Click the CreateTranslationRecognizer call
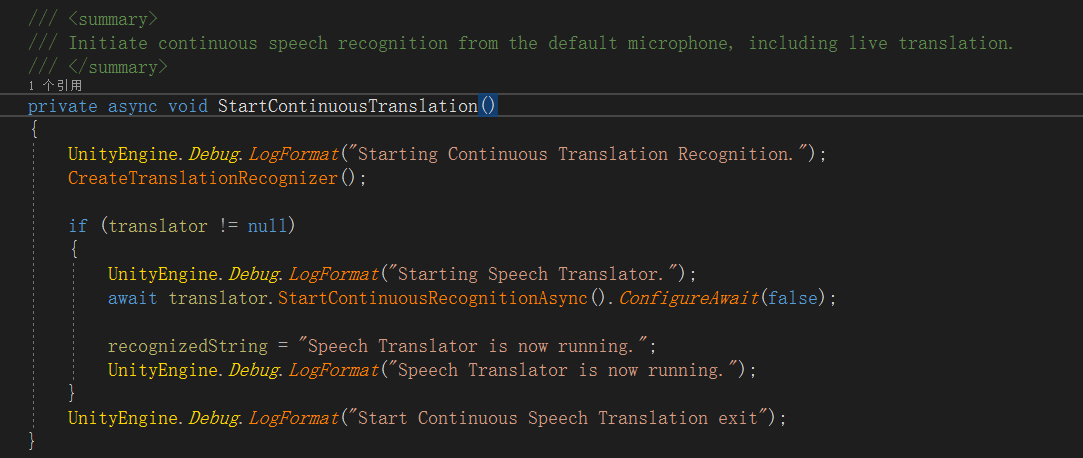1083x458 pixels. click(x=202, y=178)
